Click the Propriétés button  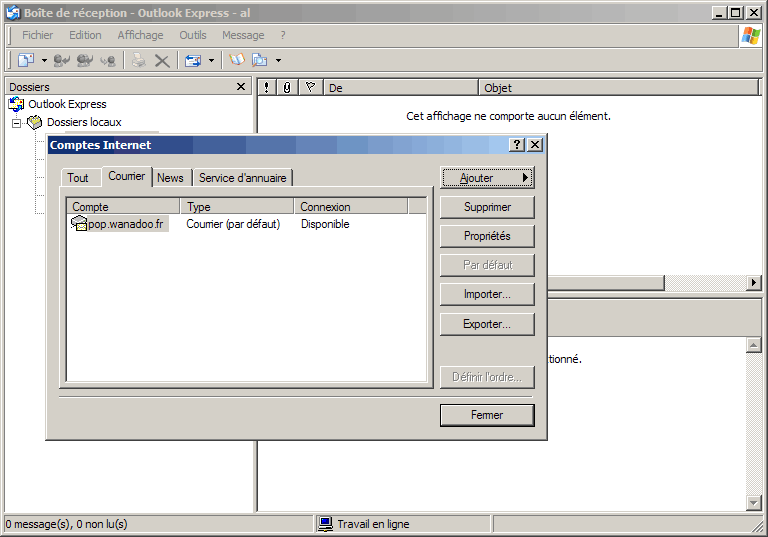click(487, 236)
